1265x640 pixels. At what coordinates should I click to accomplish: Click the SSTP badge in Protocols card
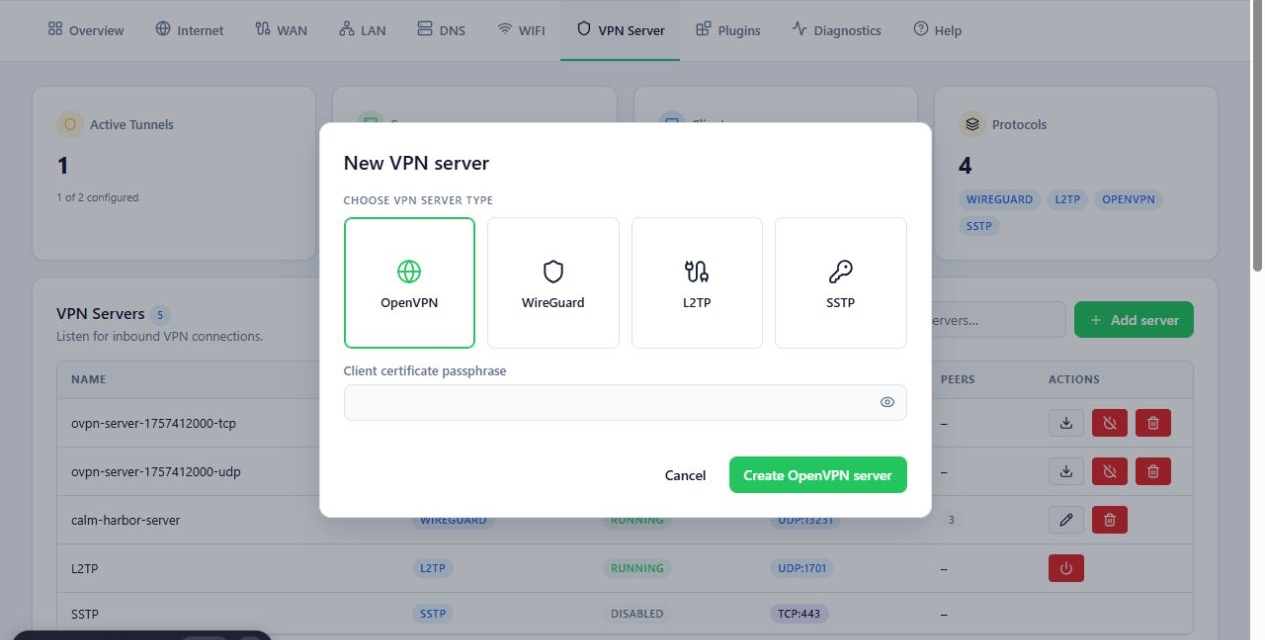click(x=979, y=226)
